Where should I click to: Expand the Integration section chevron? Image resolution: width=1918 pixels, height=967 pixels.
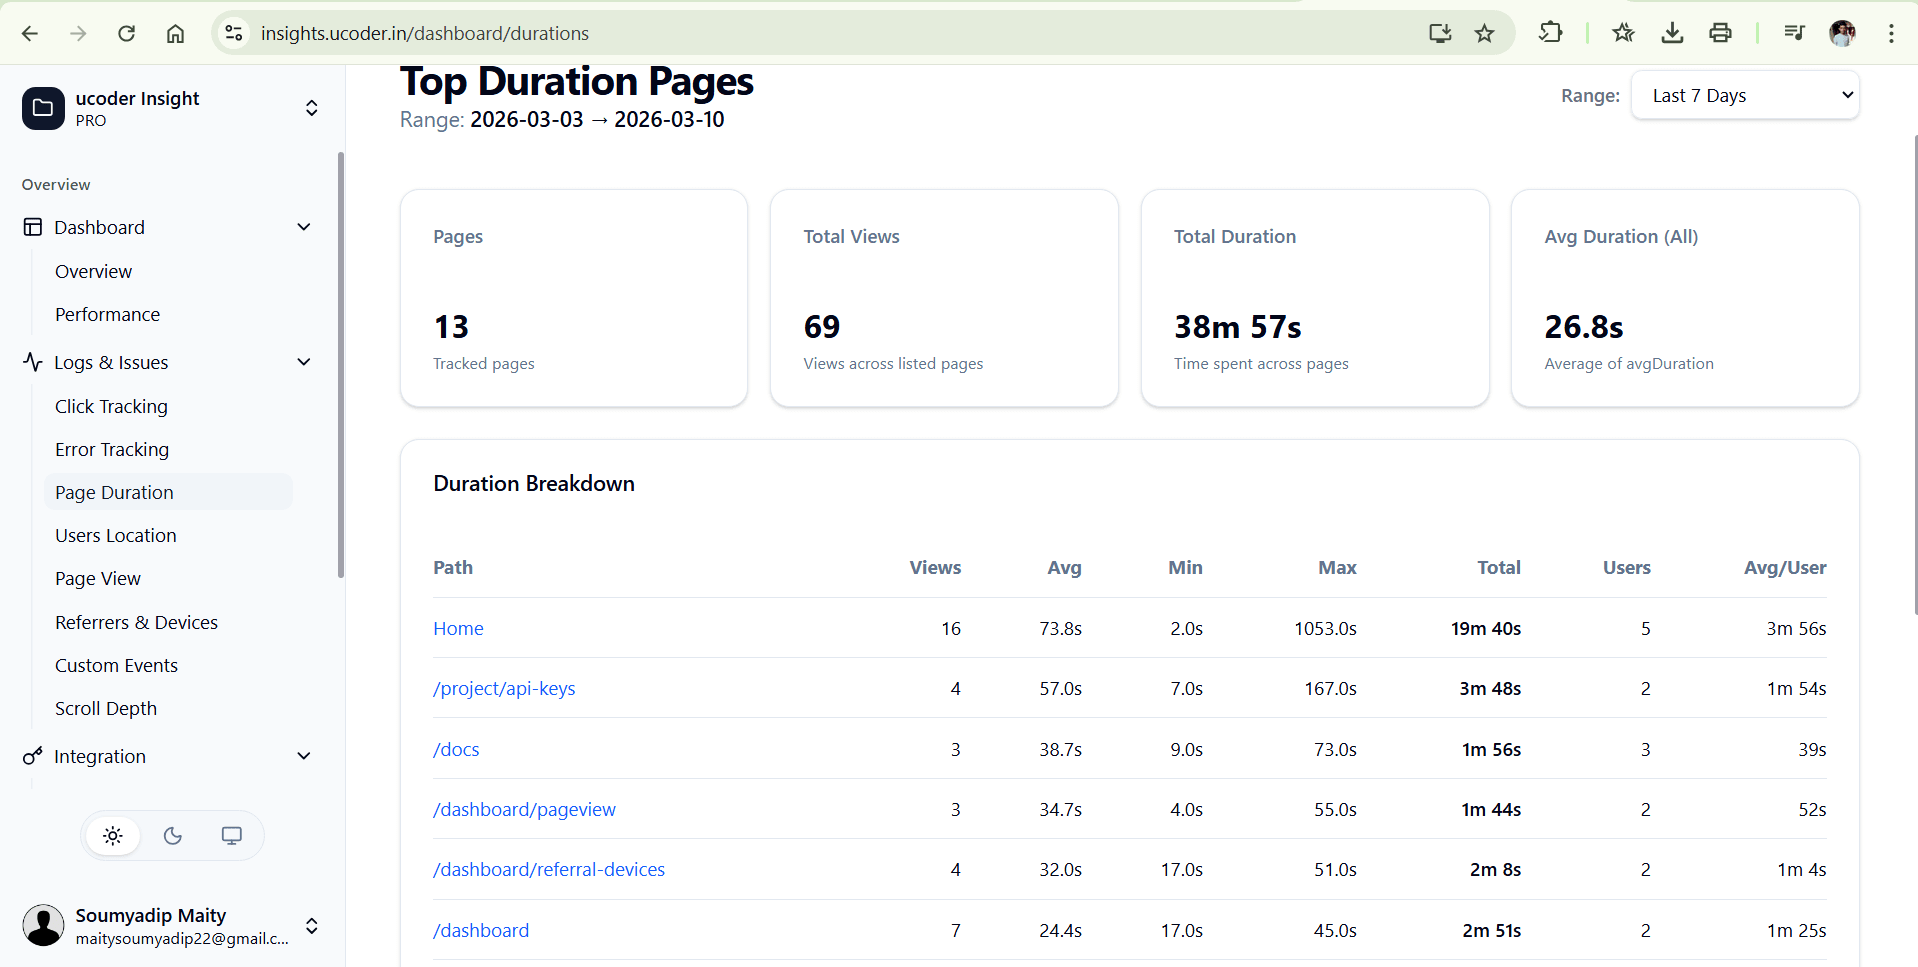pos(304,756)
